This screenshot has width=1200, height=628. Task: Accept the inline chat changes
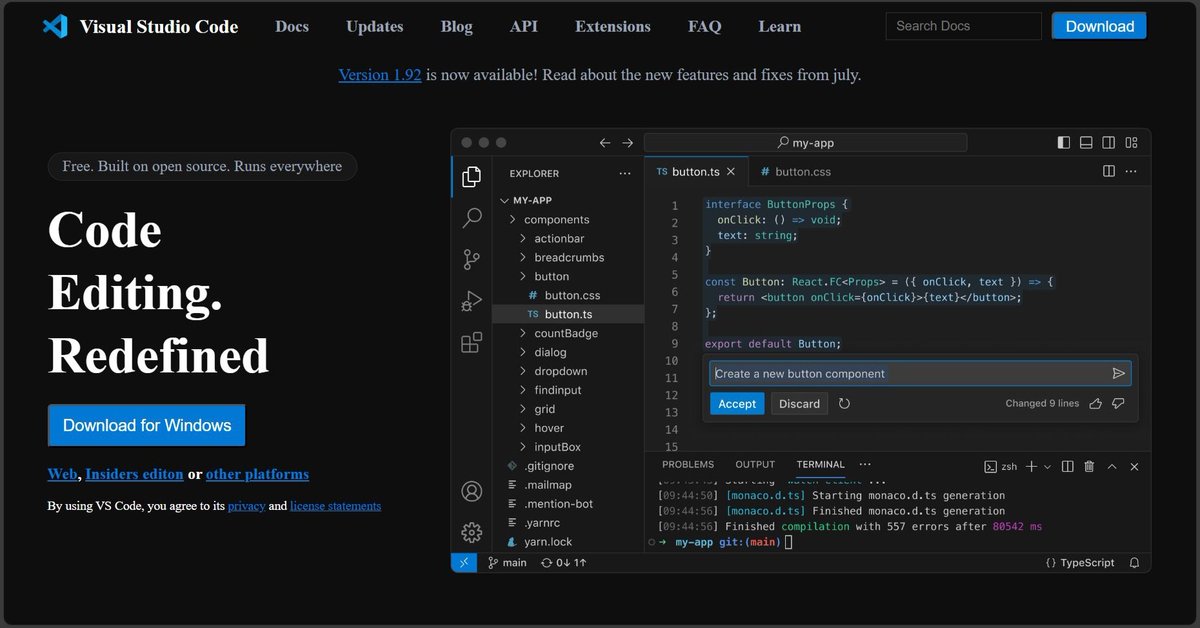[x=737, y=404]
